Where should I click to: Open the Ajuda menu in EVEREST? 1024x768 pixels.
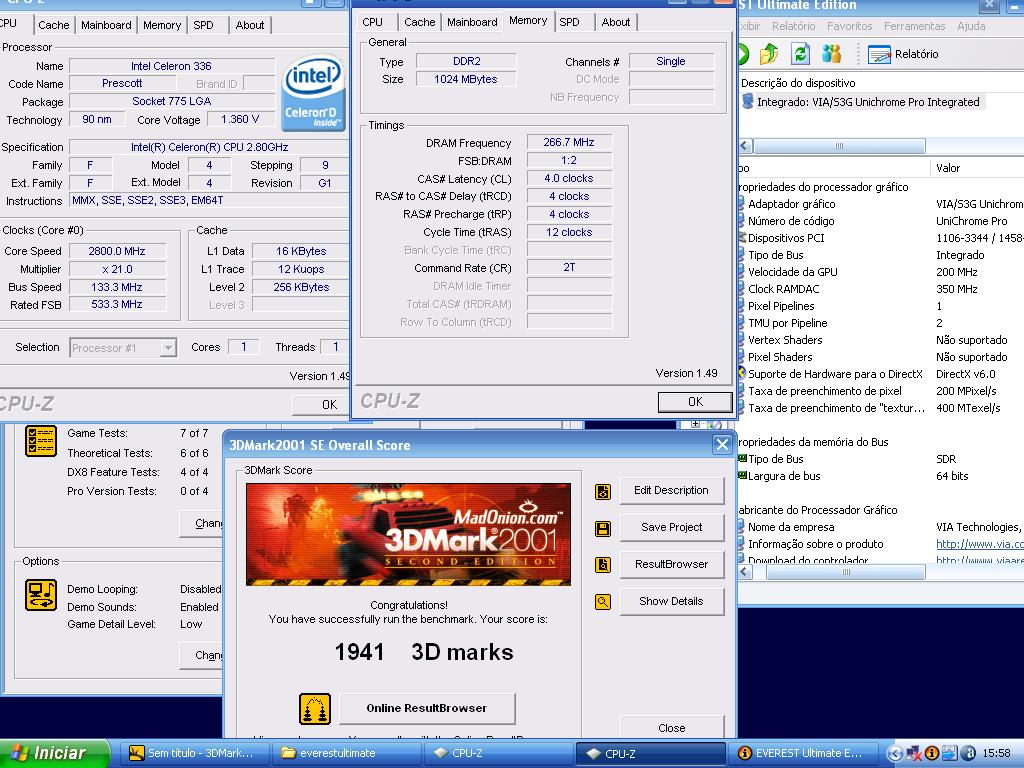[971, 26]
